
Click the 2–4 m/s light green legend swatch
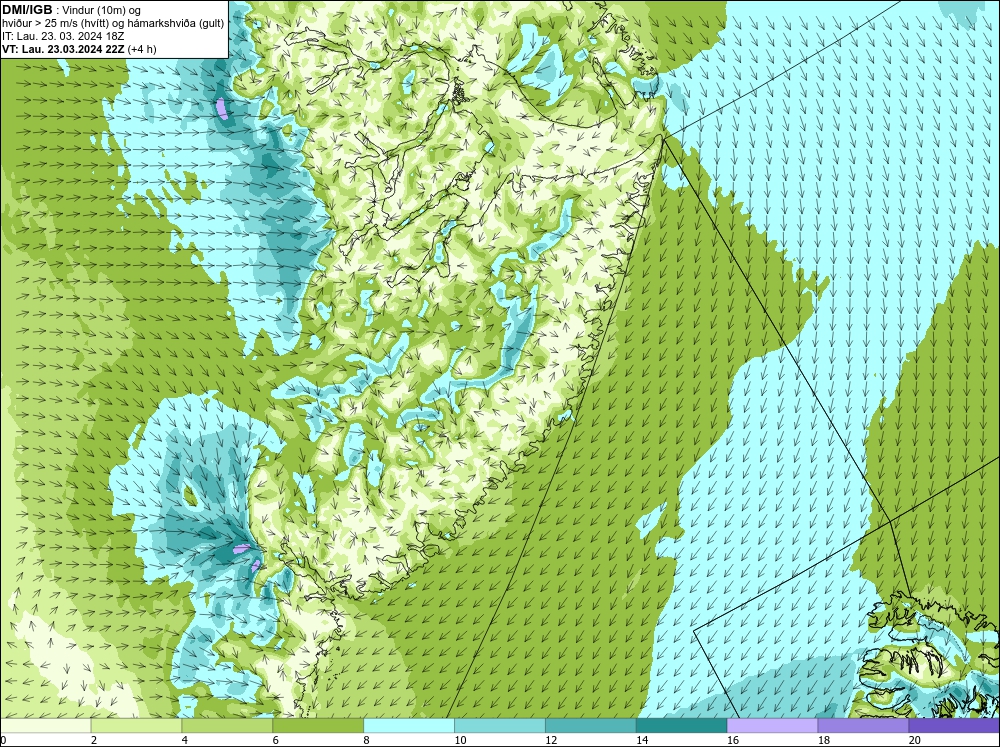click(136, 726)
